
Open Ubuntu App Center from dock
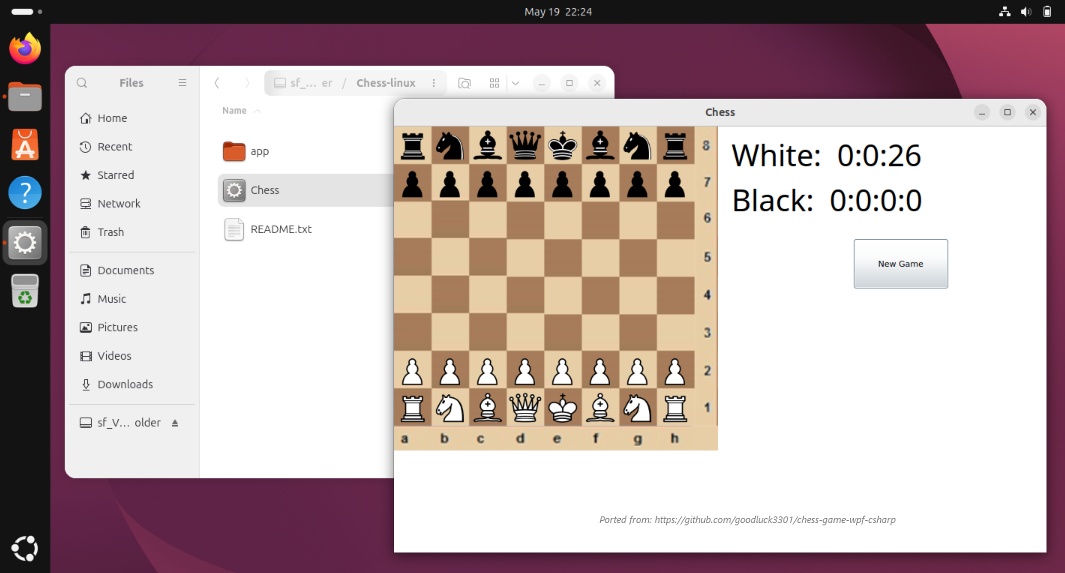coord(25,145)
